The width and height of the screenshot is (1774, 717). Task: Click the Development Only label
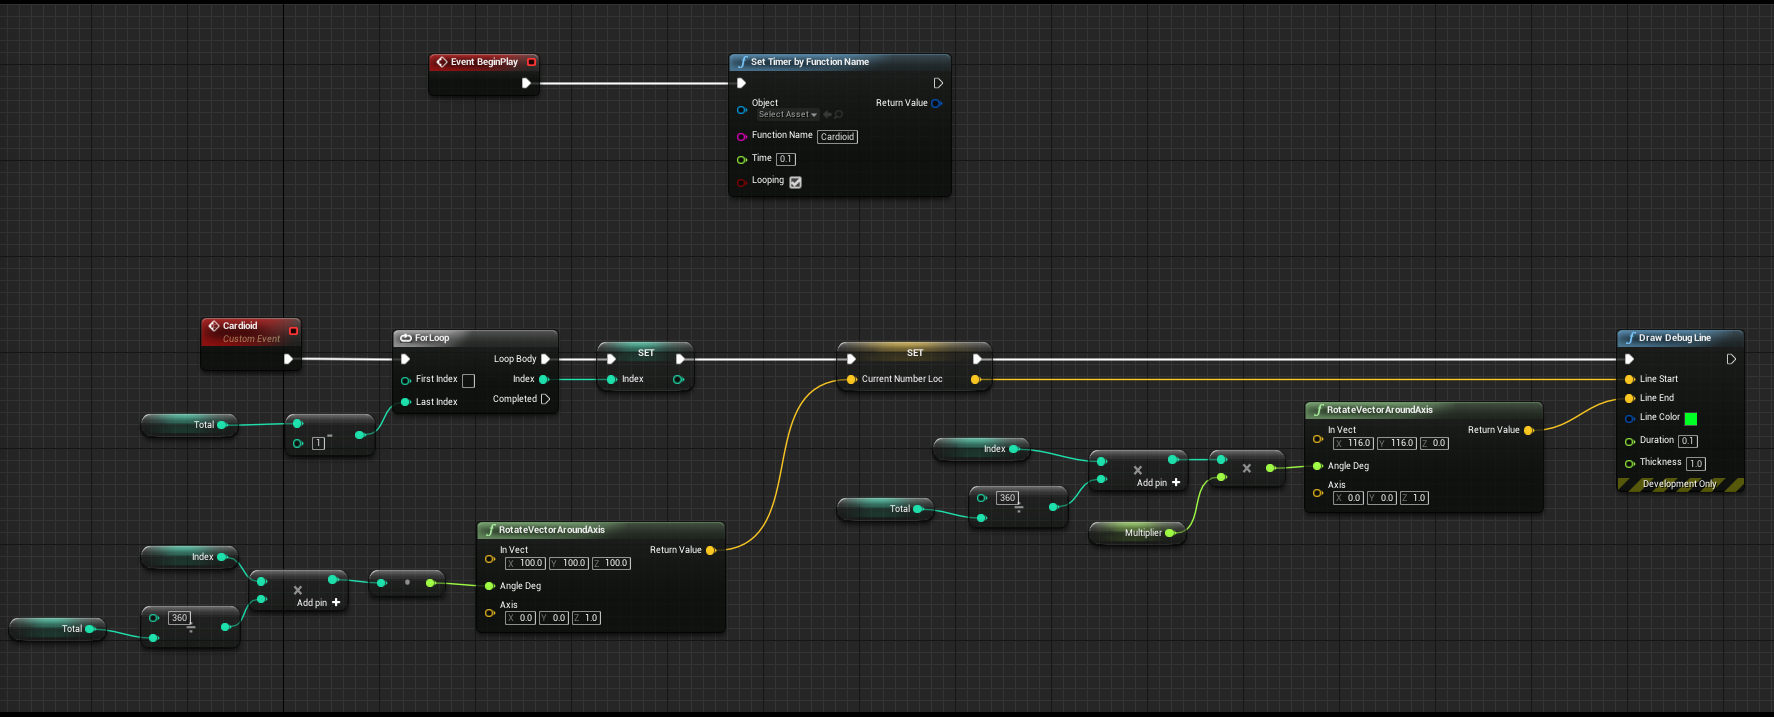click(1679, 484)
